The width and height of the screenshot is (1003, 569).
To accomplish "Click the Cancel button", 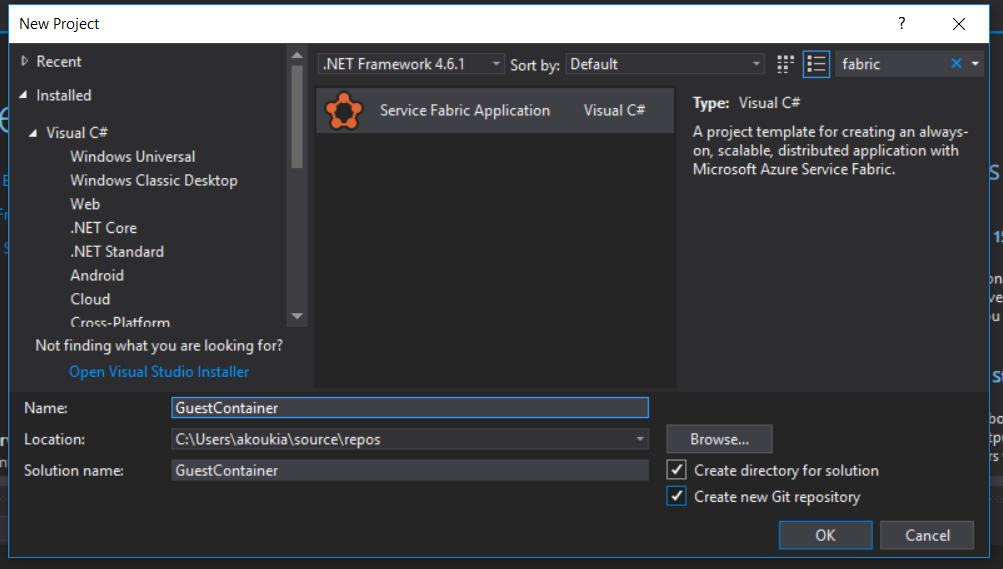I will pyautogui.click(x=927, y=535).
